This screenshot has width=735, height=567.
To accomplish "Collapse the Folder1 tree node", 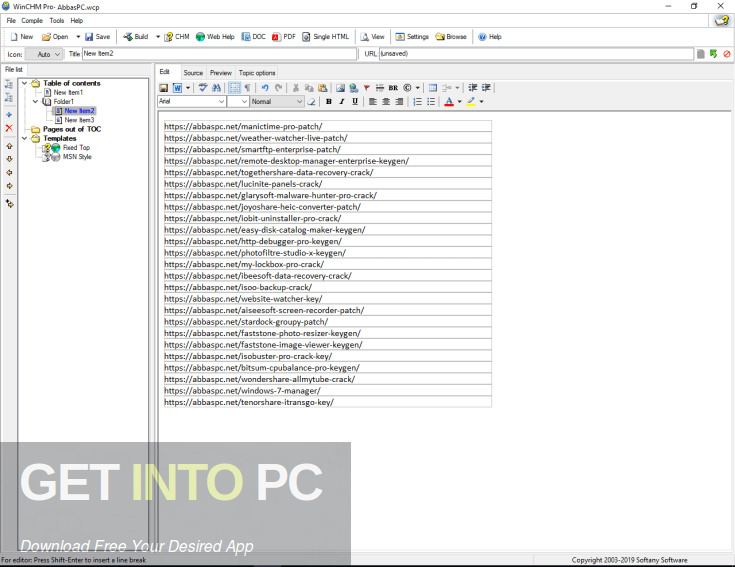I will tap(36, 101).
